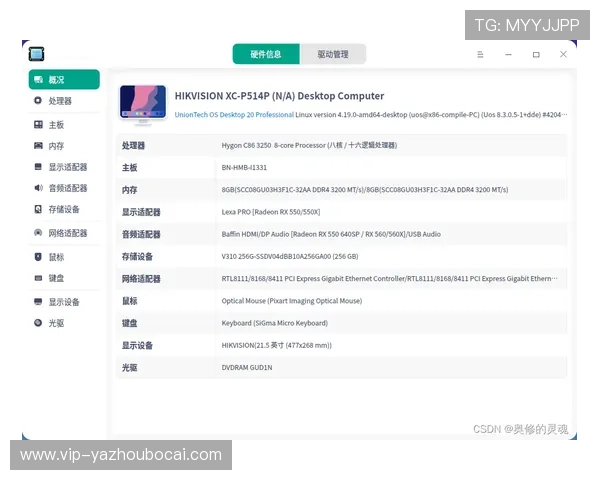Switch to the 硬件信息 hardware info tab
The width and height of the screenshot is (600, 480).
pyautogui.click(x=266, y=54)
